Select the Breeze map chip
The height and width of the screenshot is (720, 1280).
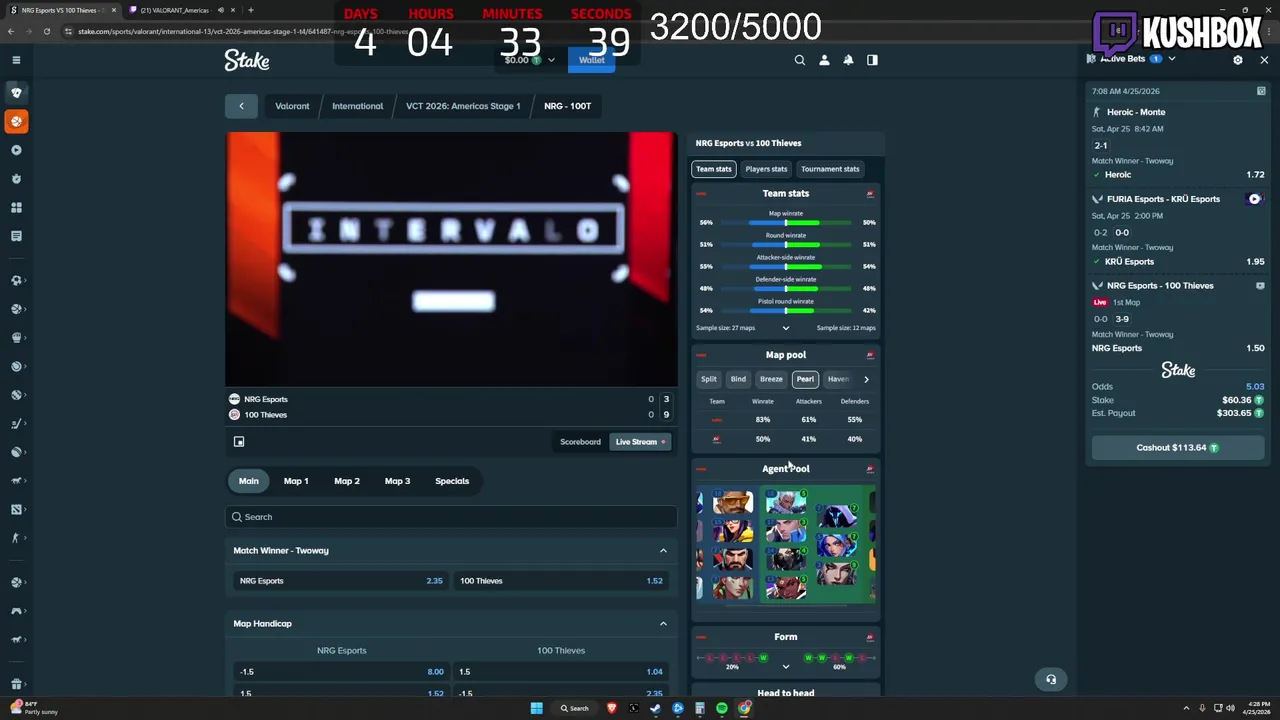771,379
